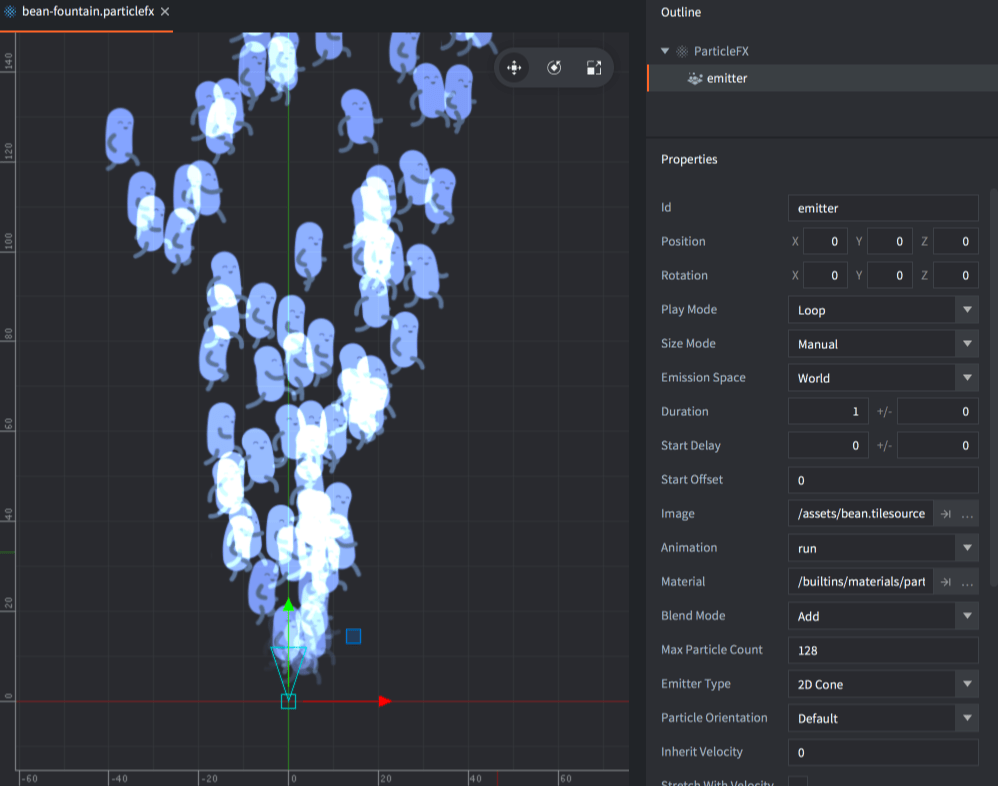Open the Image resource via arrow icon
Viewport: 998px width, 786px height.
[944, 514]
